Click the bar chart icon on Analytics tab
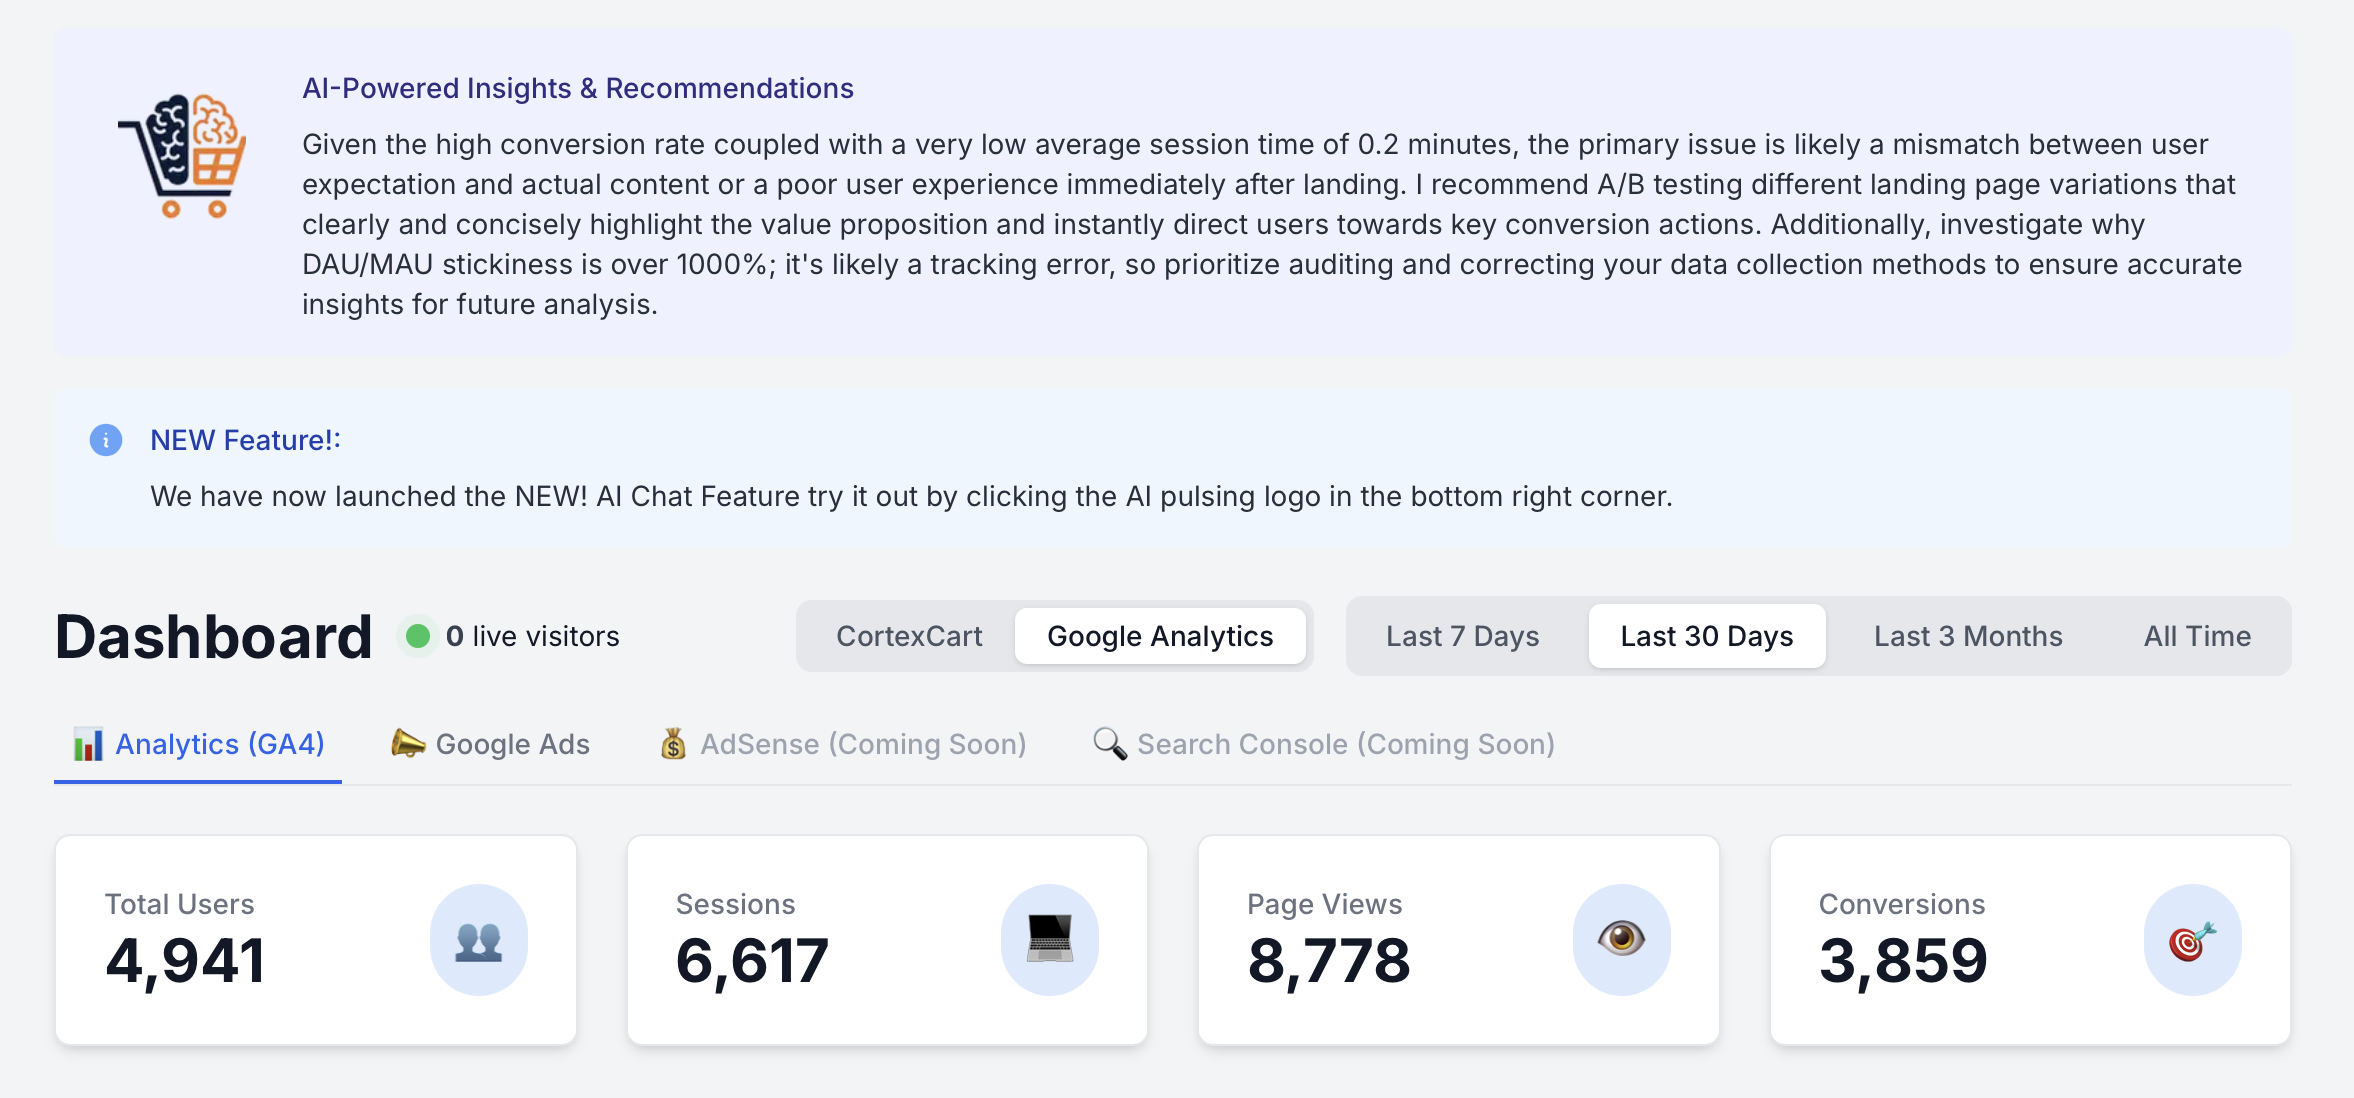 [88, 744]
